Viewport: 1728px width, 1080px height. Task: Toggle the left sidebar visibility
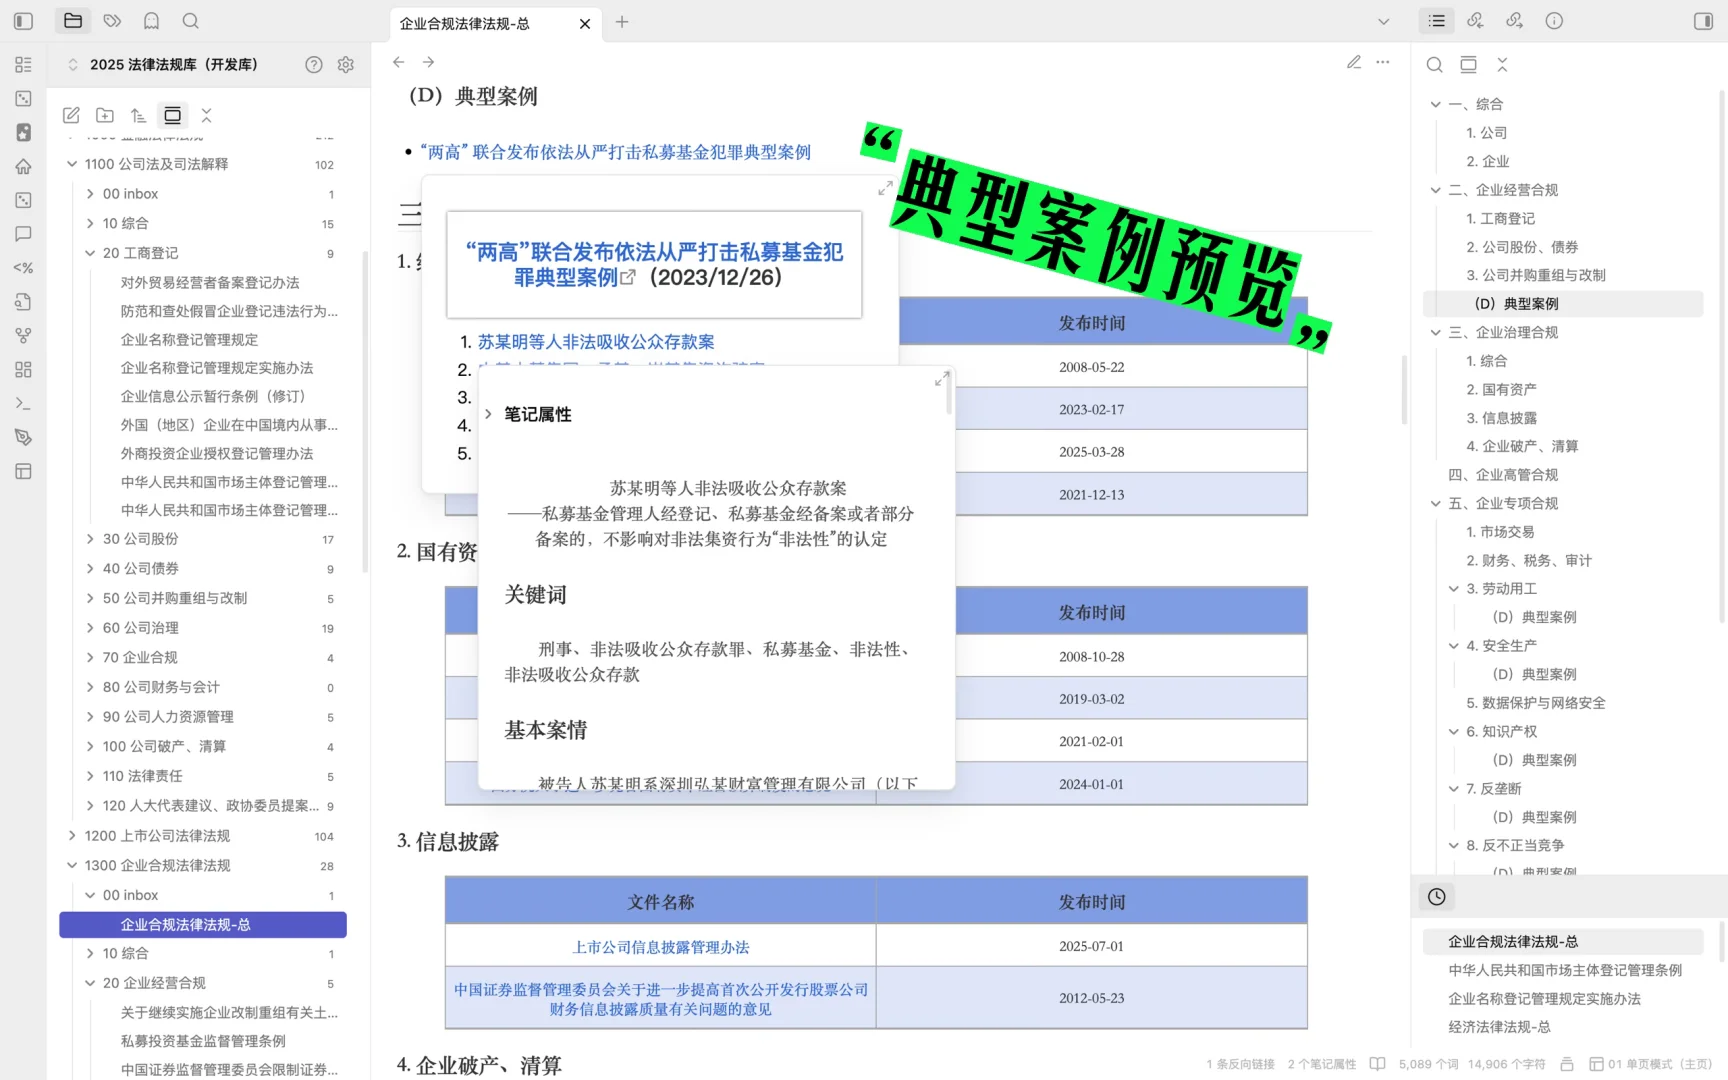22,21
